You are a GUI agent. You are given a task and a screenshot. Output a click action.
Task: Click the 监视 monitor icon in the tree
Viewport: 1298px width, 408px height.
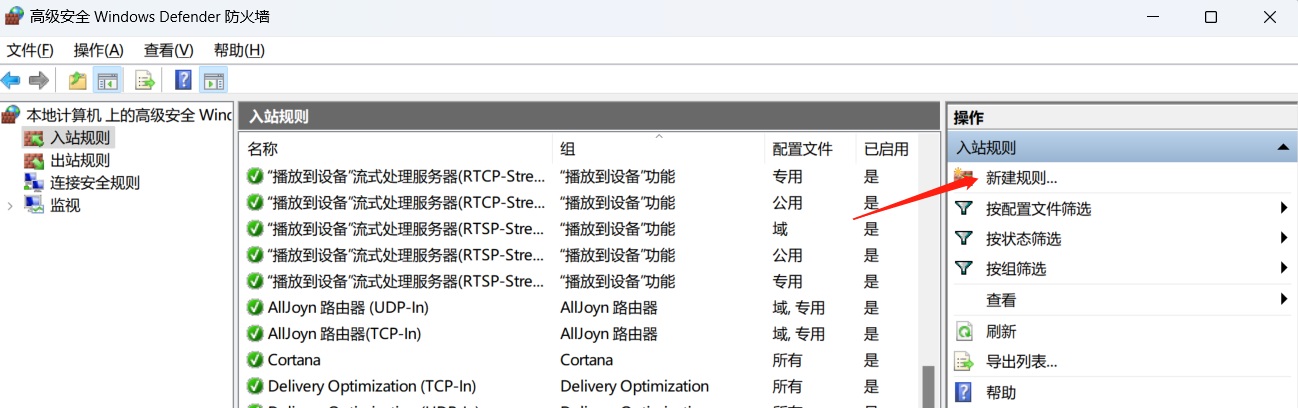[34, 205]
